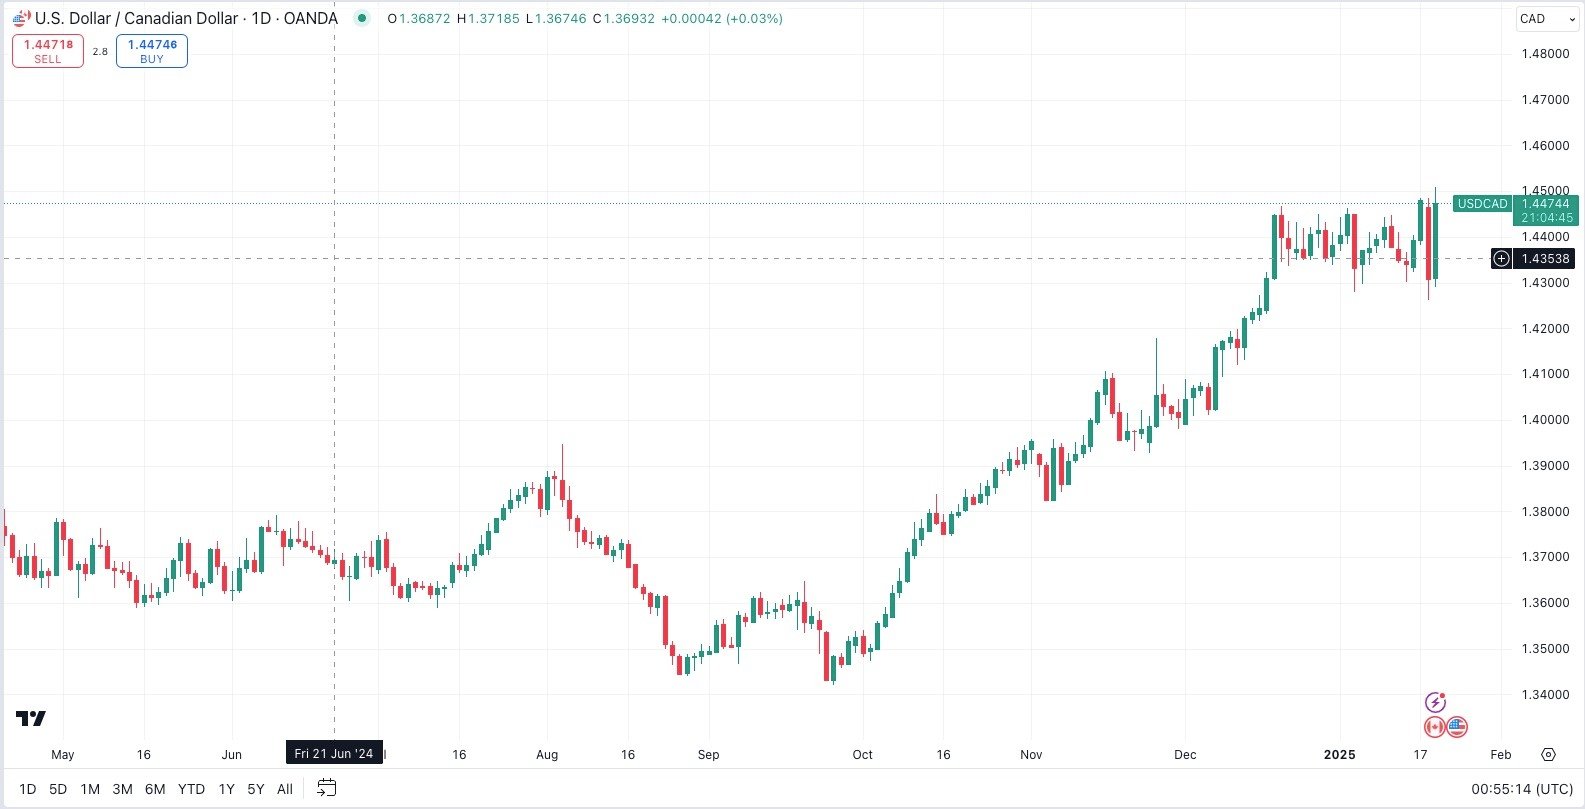Click the Aug time axis label
The width and height of the screenshot is (1585, 809).
pos(547,755)
